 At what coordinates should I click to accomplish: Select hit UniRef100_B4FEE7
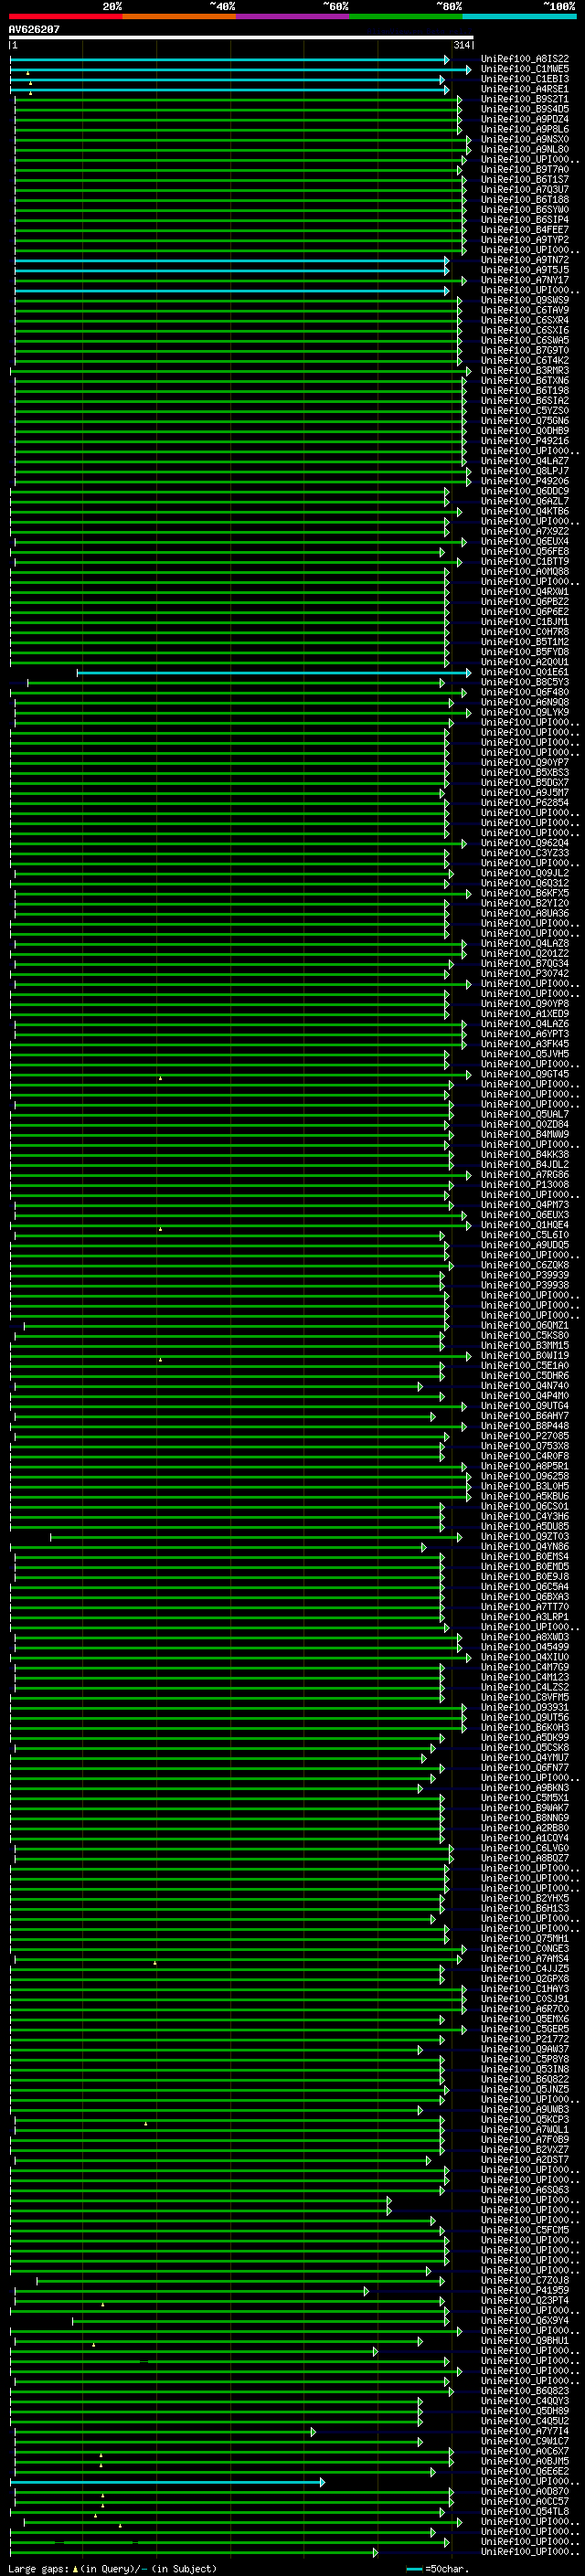coord(525,230)
